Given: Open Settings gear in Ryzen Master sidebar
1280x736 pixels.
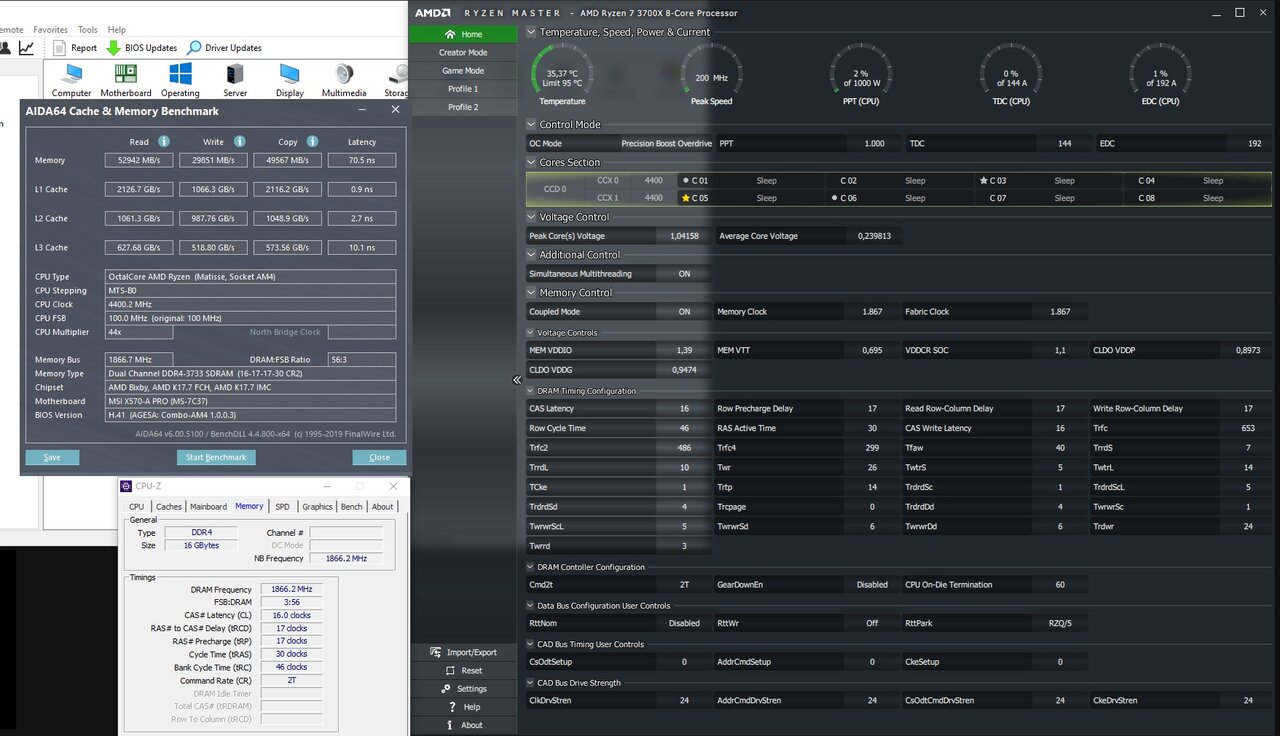Looking at the screenshot, I should tap(446, 688).
